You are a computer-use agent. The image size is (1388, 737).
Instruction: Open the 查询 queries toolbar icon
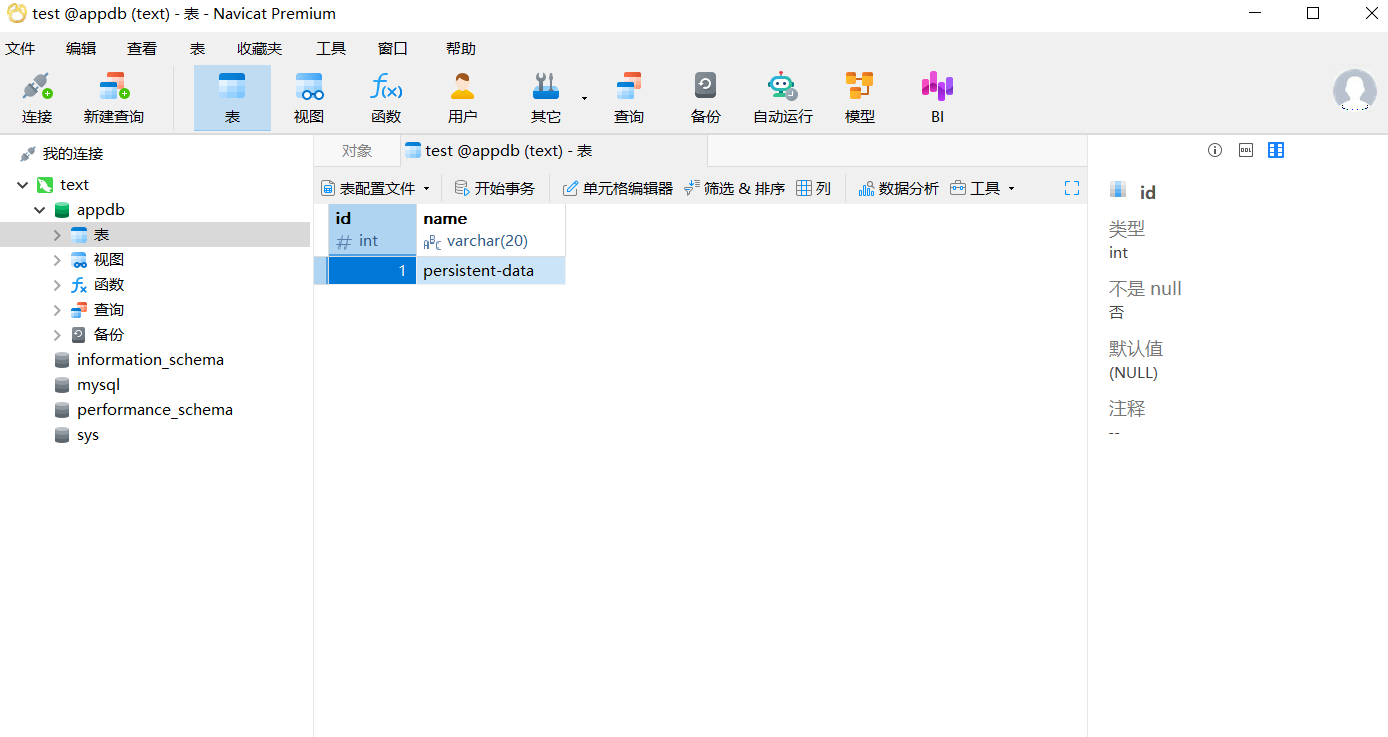pyautogui.click(x=629, y=98)
